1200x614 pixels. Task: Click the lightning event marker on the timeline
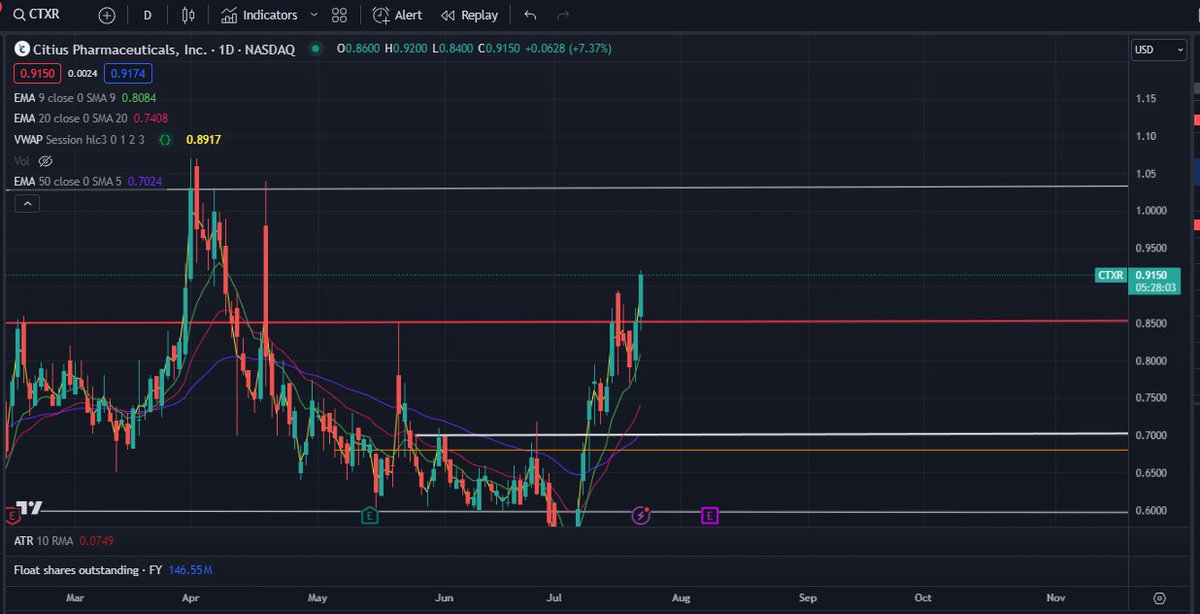[641, 514]
